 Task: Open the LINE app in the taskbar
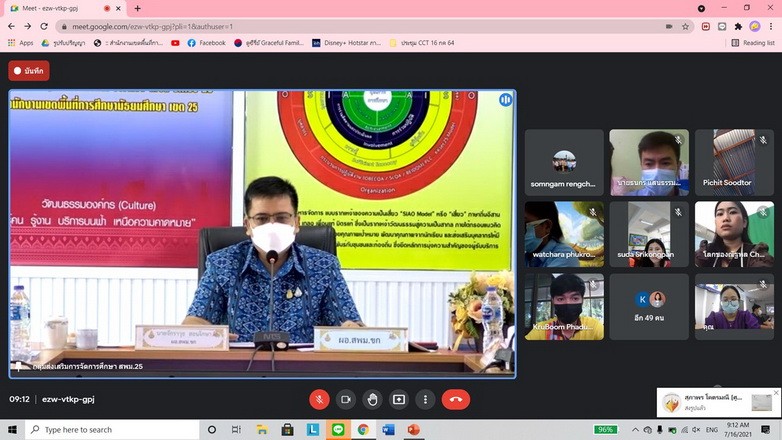pyautogui.click(x=338, y=430)
